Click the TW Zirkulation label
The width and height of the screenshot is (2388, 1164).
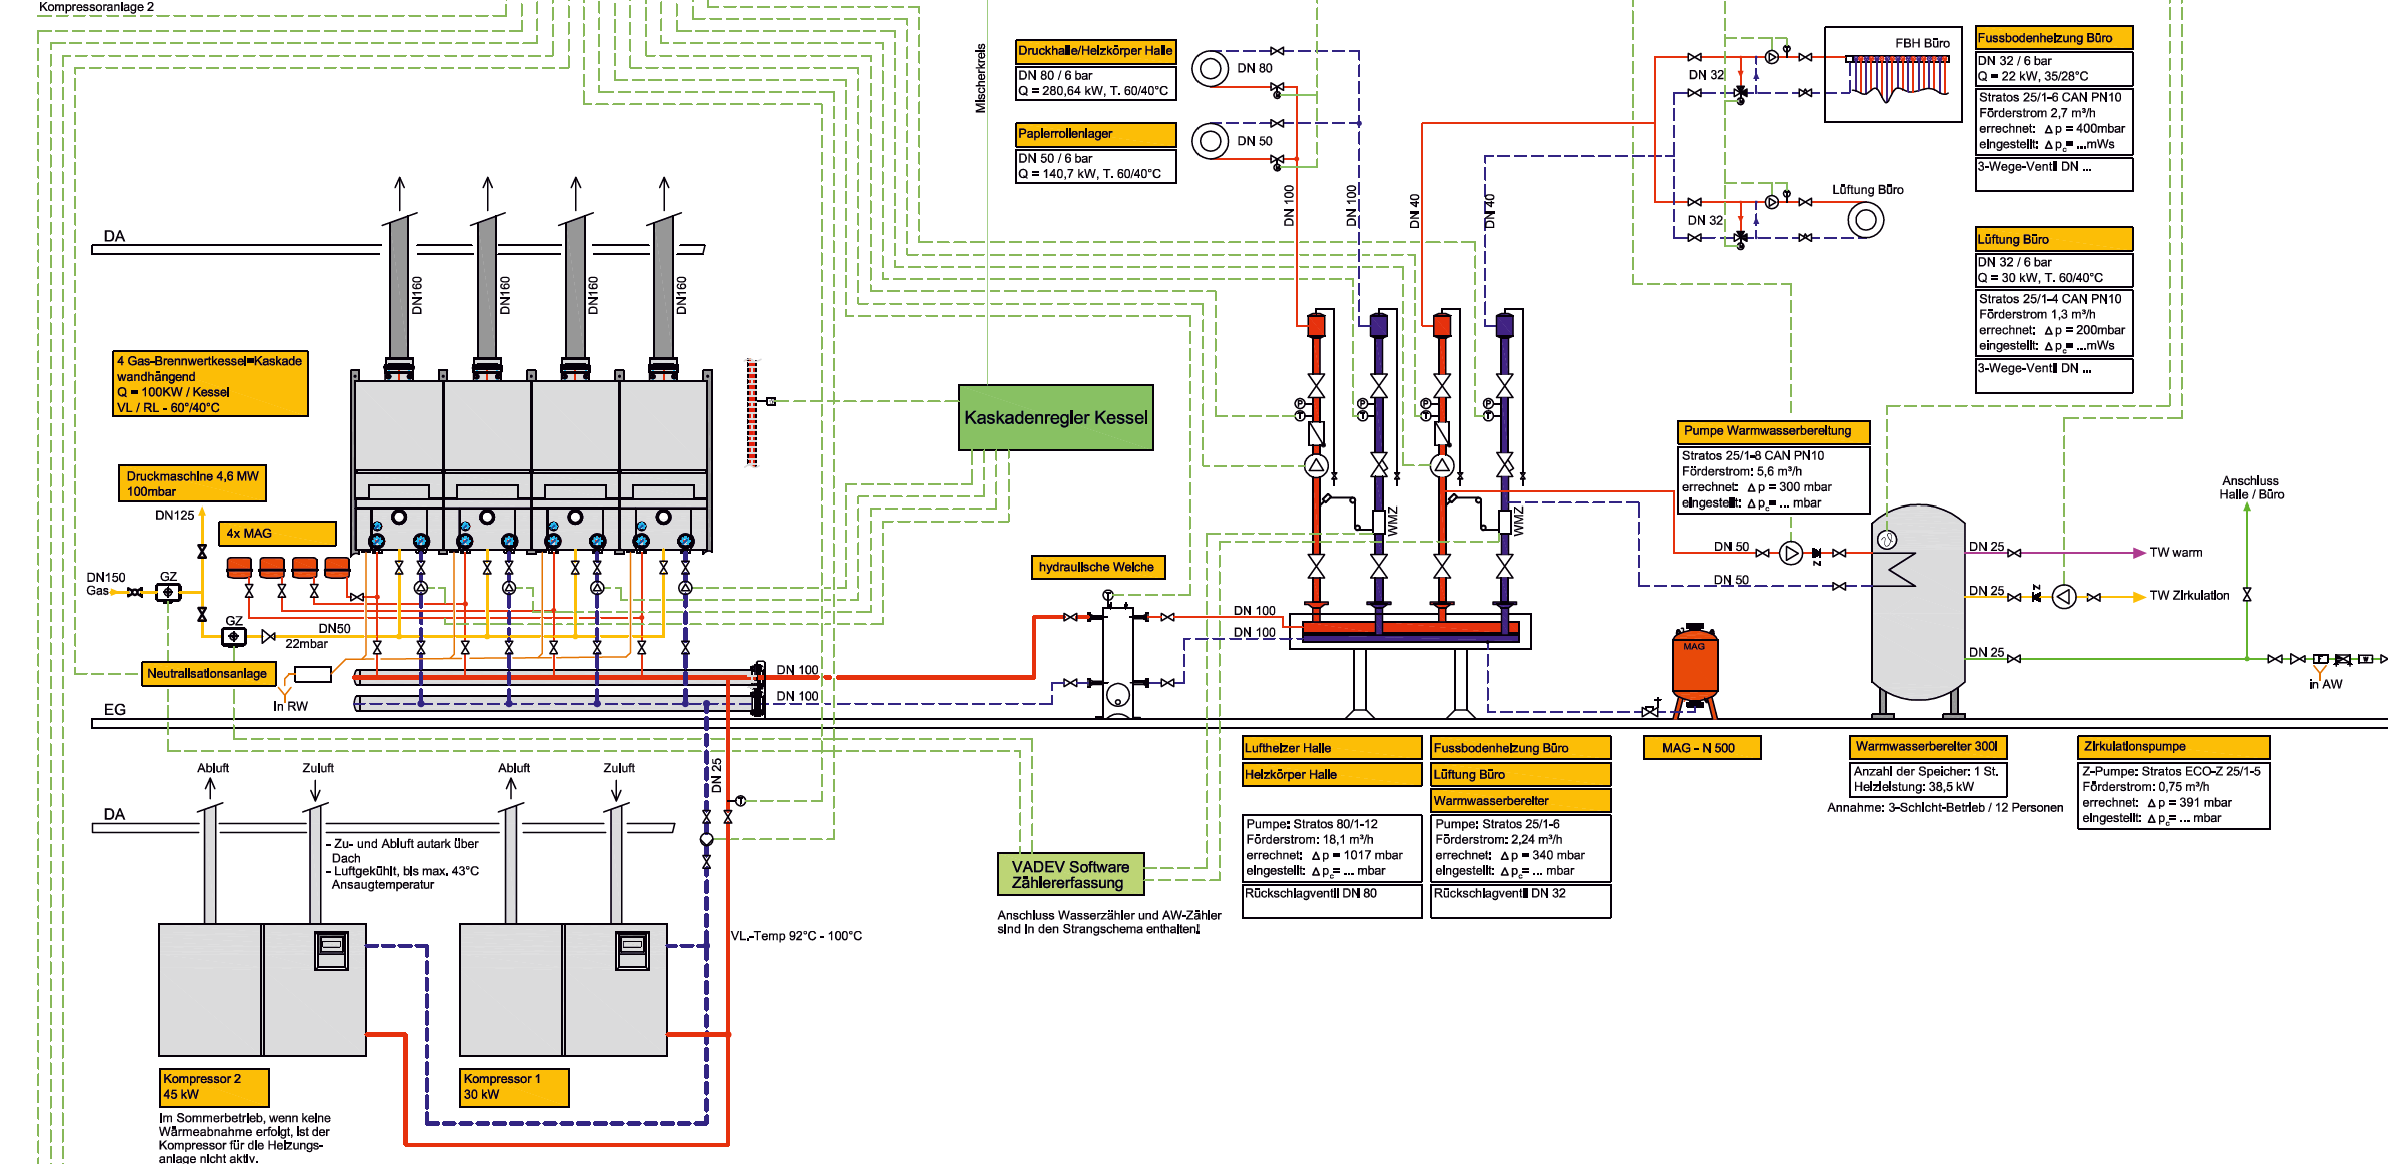(x=2189, y=595)
